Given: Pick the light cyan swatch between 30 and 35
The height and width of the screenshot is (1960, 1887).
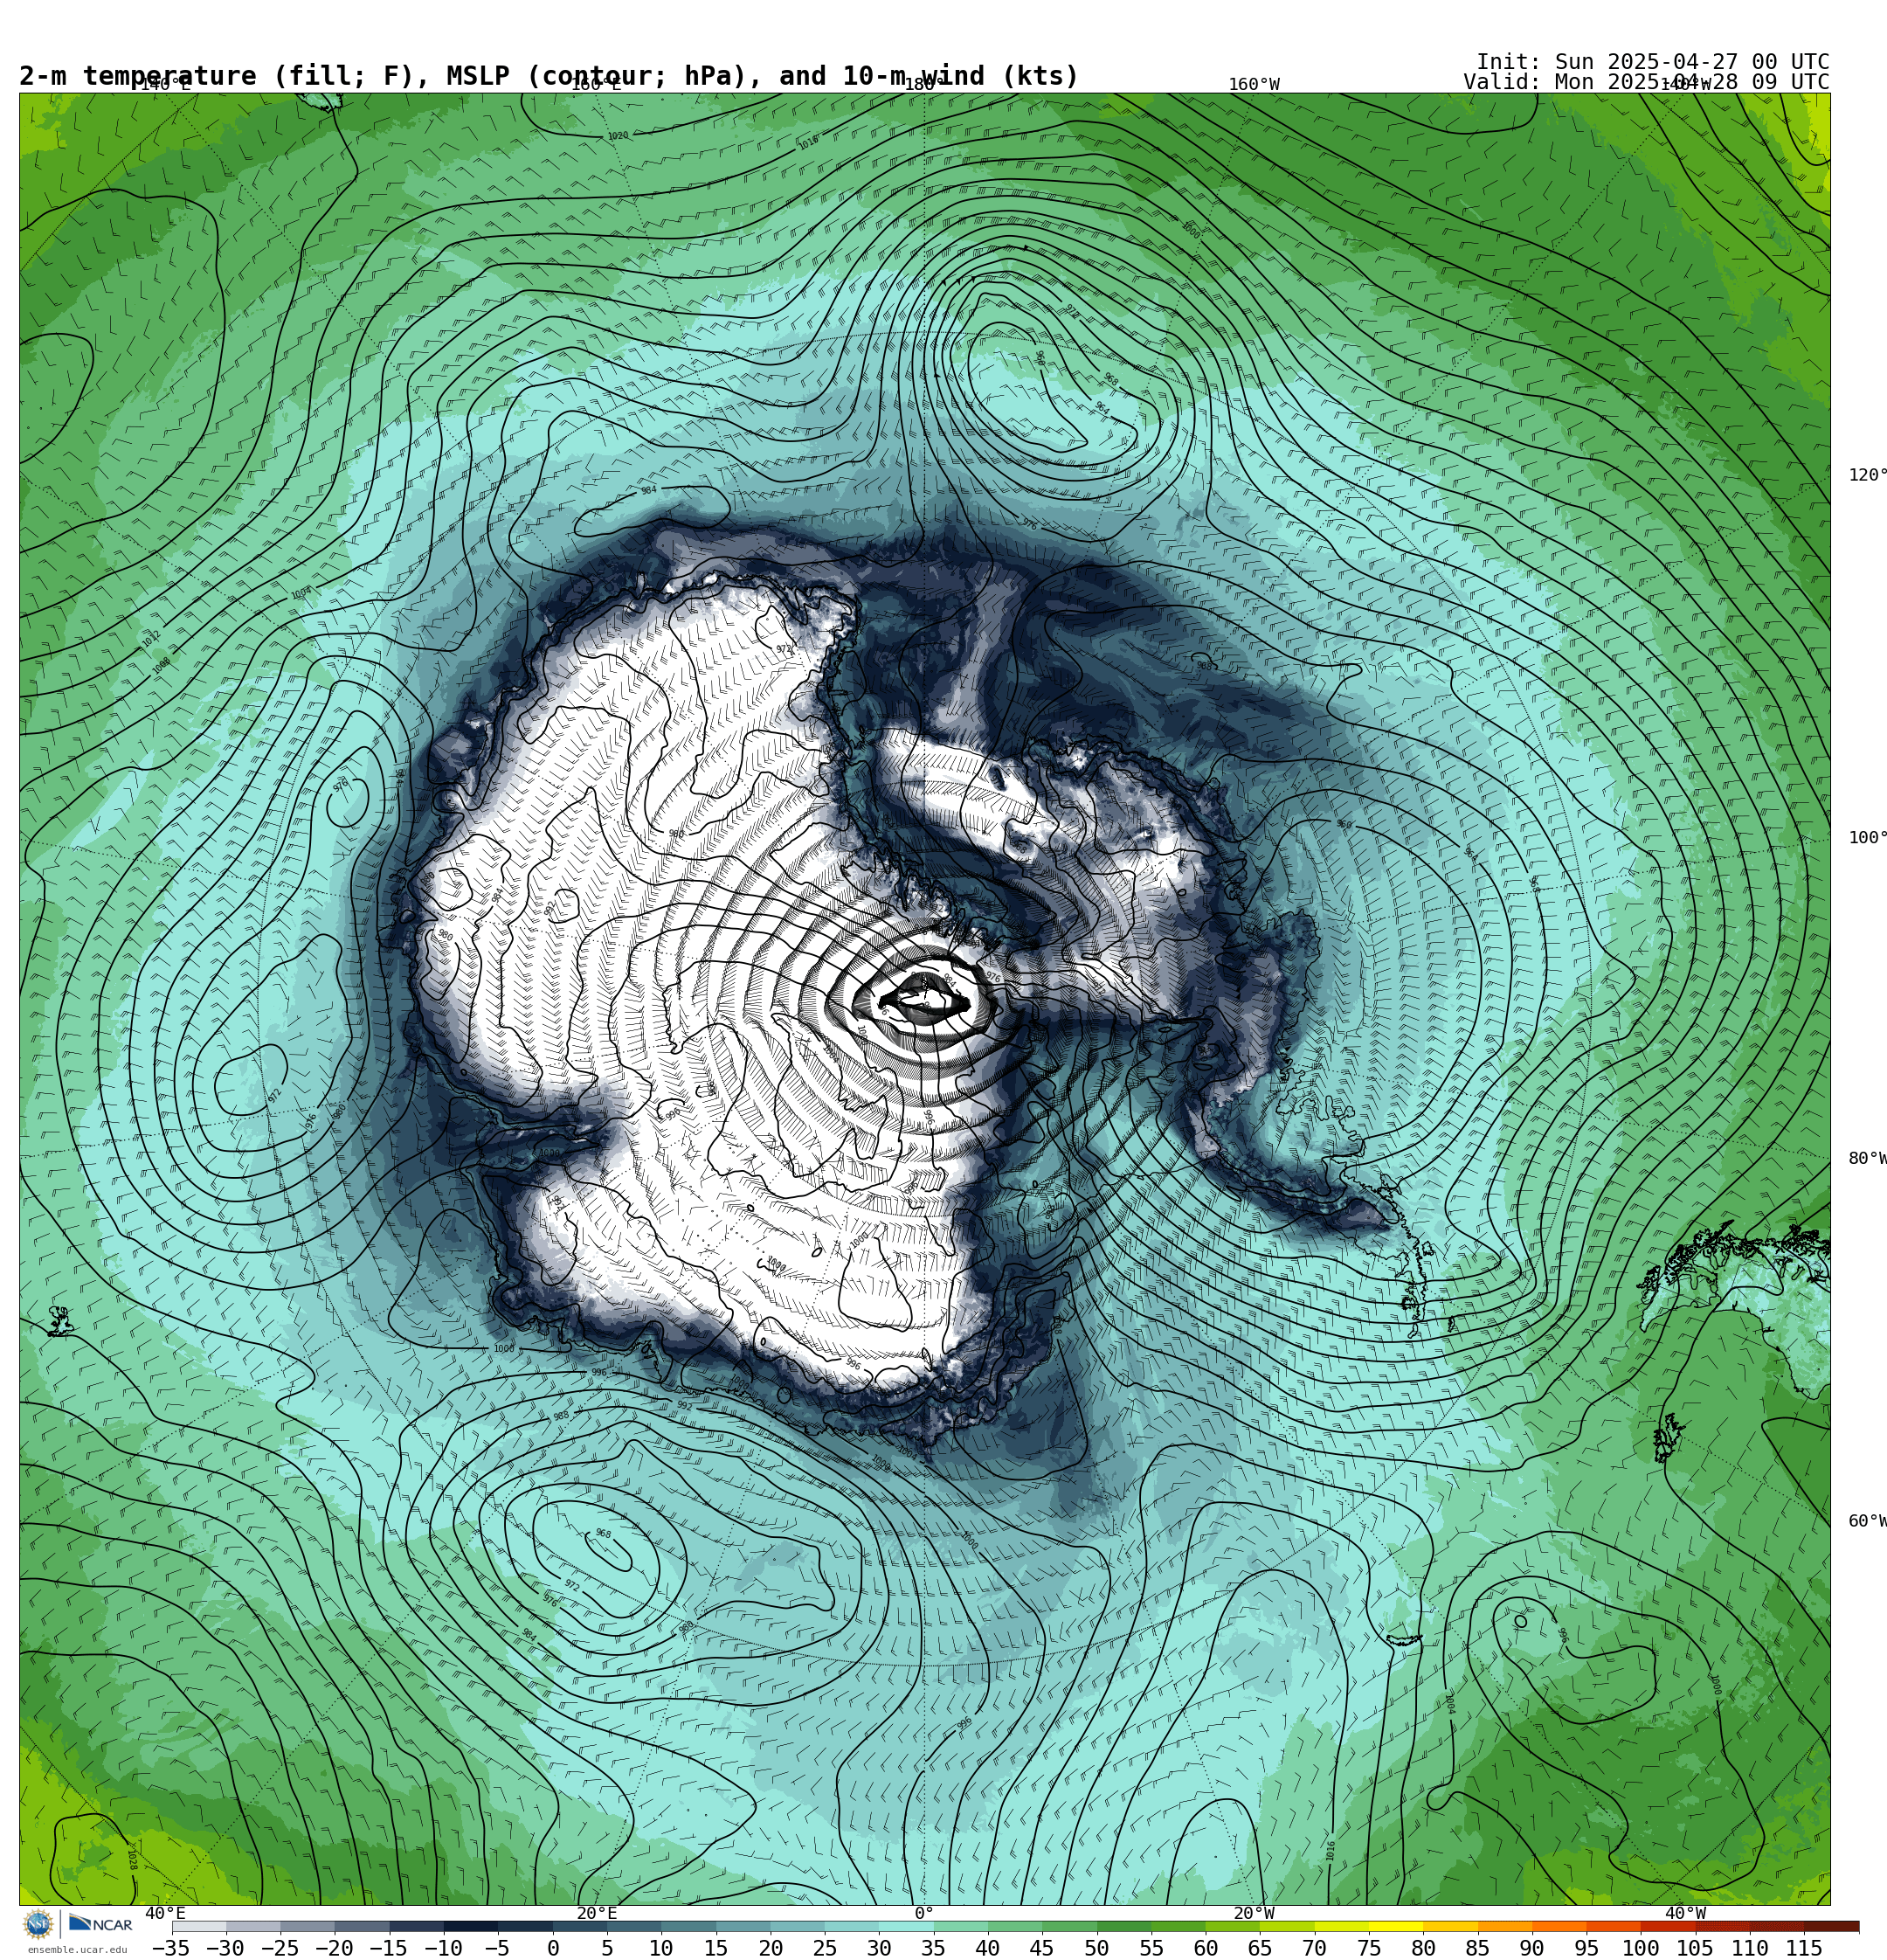Looking at the screenshot, I should coord(907,1927).
